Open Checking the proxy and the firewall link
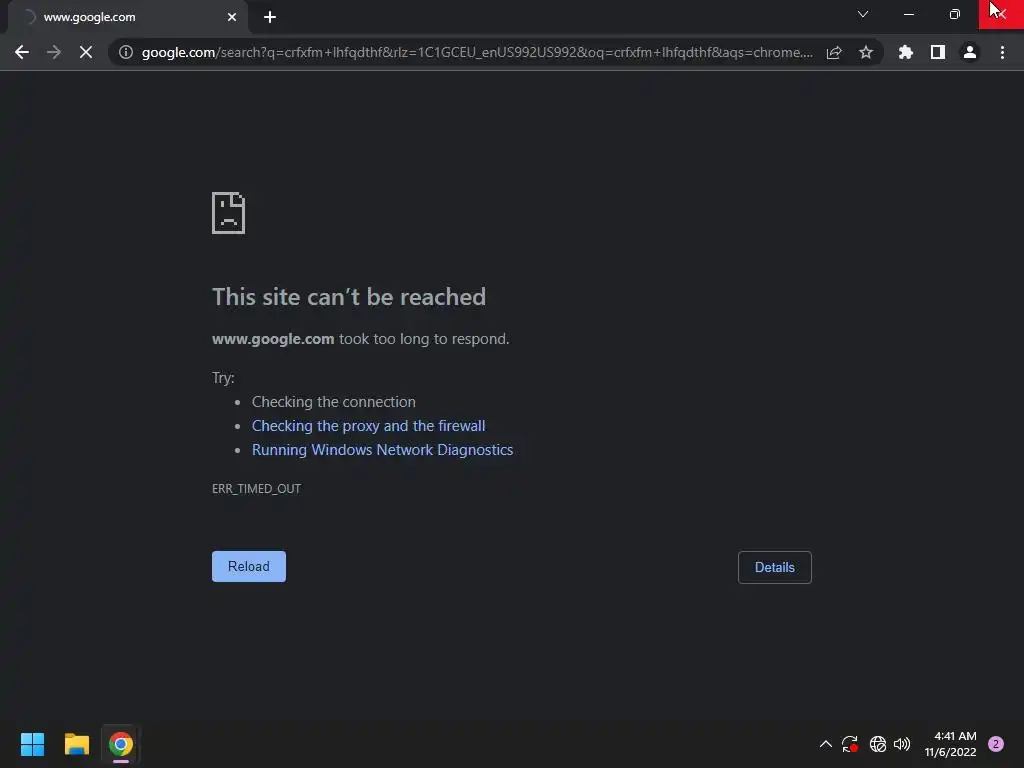 point(368,426)
